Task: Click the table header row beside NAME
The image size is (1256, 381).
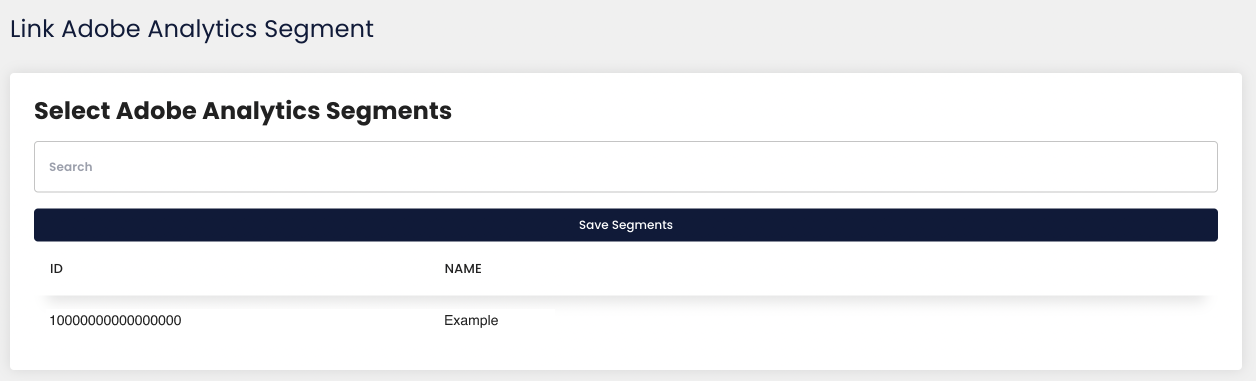Action: tap(800, 269)
